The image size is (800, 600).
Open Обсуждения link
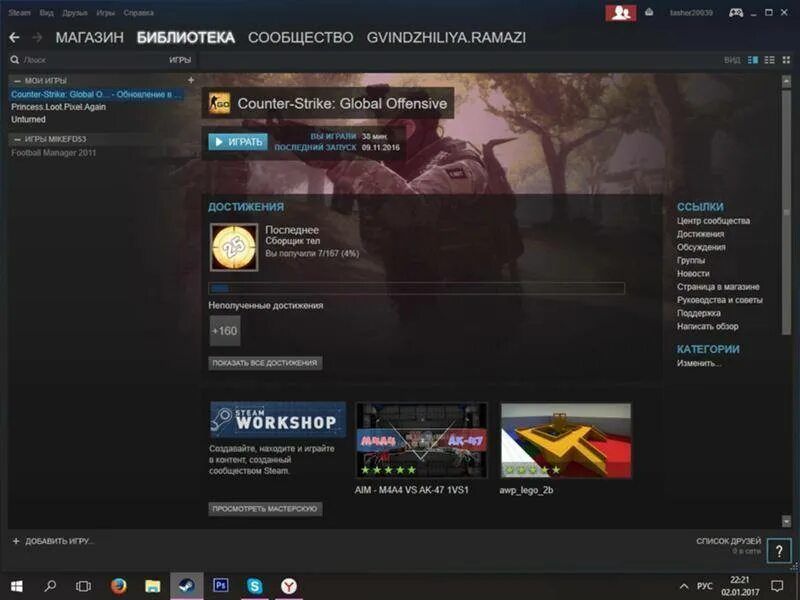pyautogui.click(x=701, y=247)
